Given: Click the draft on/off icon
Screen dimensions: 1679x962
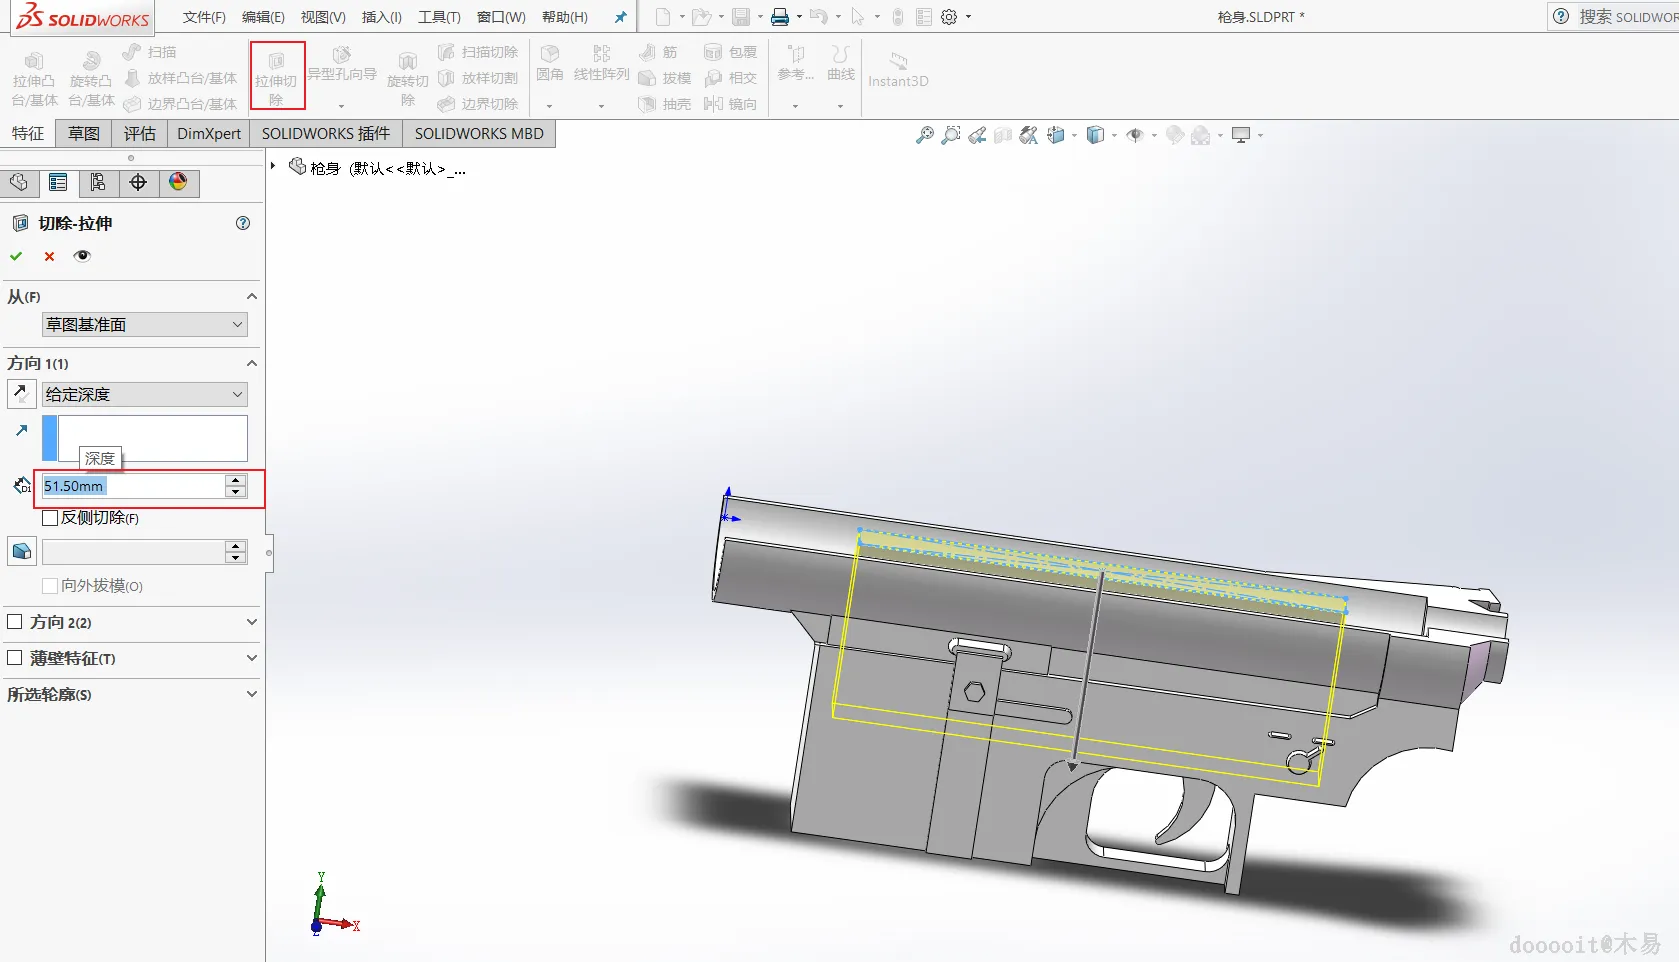Looking at the screenshot, I should 21,551.
